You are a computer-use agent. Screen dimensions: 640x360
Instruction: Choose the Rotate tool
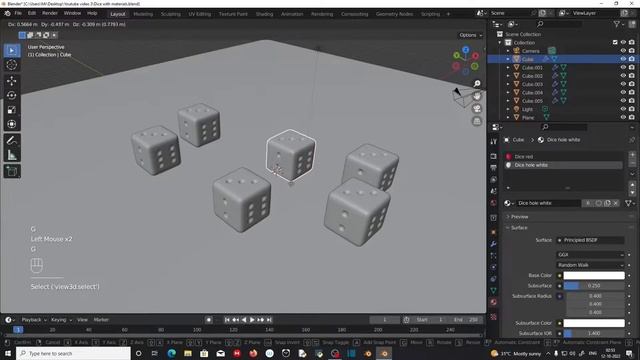(12, 95)
